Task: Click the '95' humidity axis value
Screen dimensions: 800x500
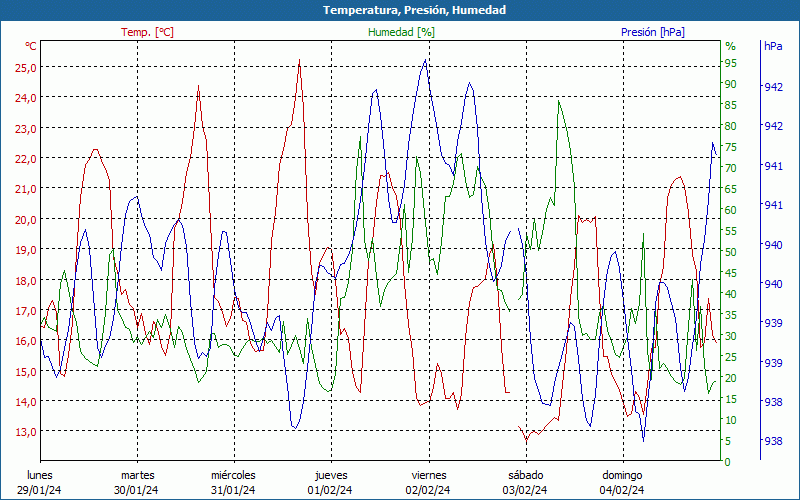Action: click(x=731, y=63)
